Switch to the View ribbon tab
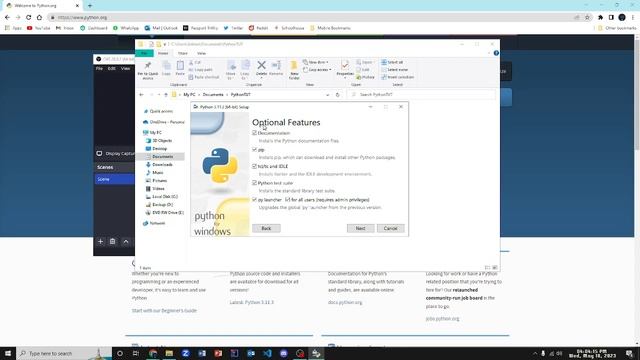This screenshot has height=360, width=640. tap(201, 53)
